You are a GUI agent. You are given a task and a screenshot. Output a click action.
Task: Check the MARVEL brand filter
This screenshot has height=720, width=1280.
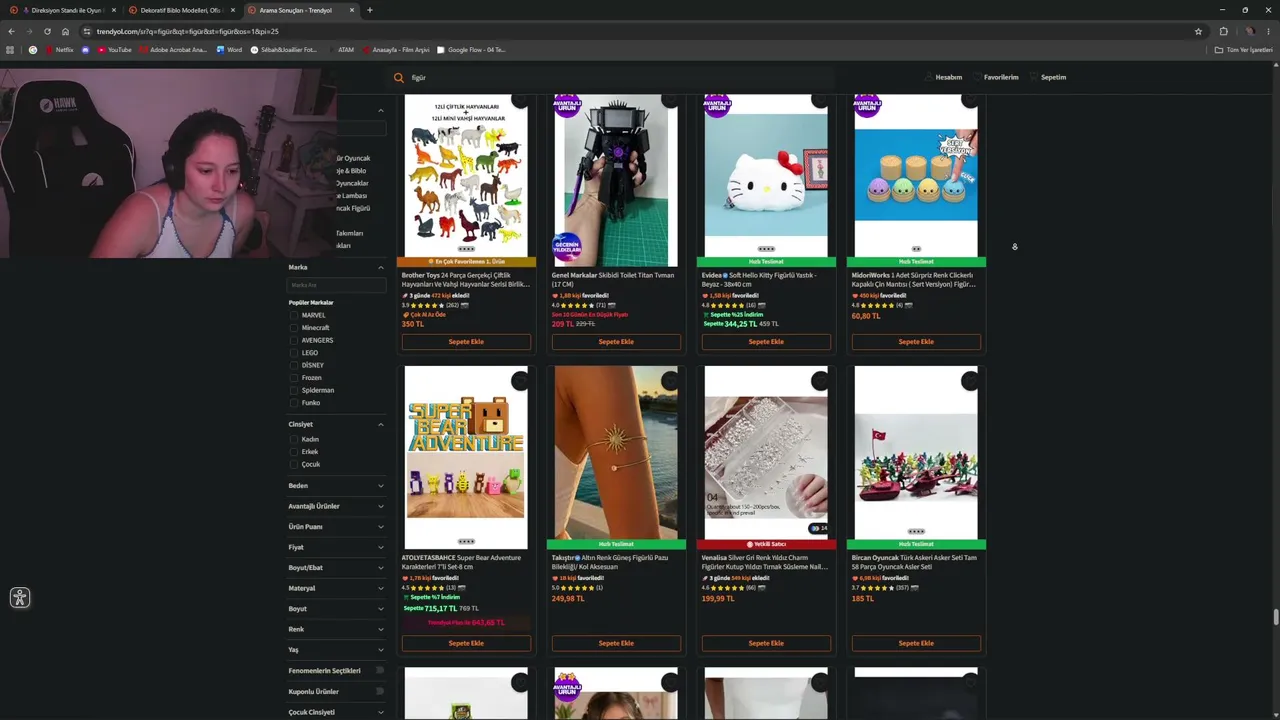click(x=294, y=315)
